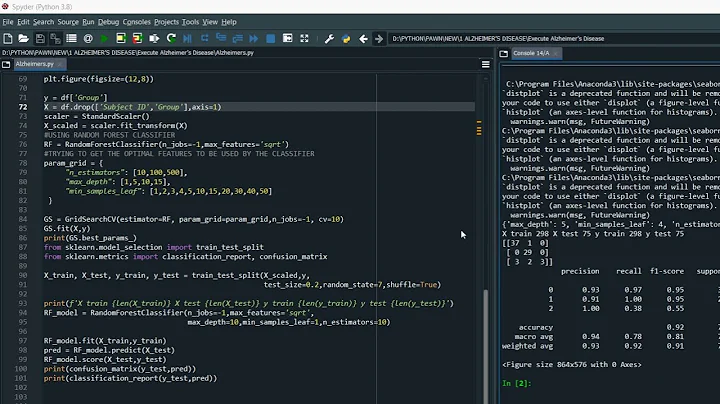Go back with left arrow

click(363, 39)
